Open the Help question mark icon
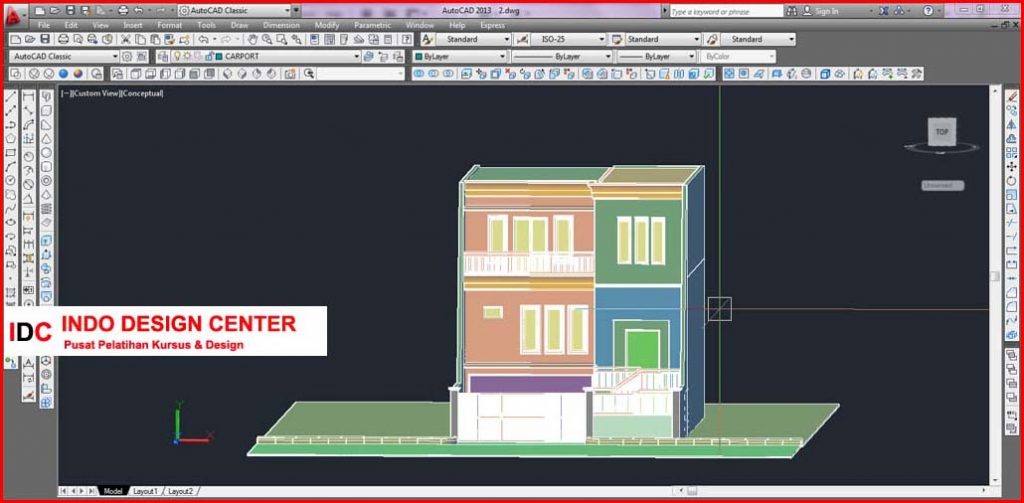This screenshot has height=503, width=1024. (x=407, y=40)
